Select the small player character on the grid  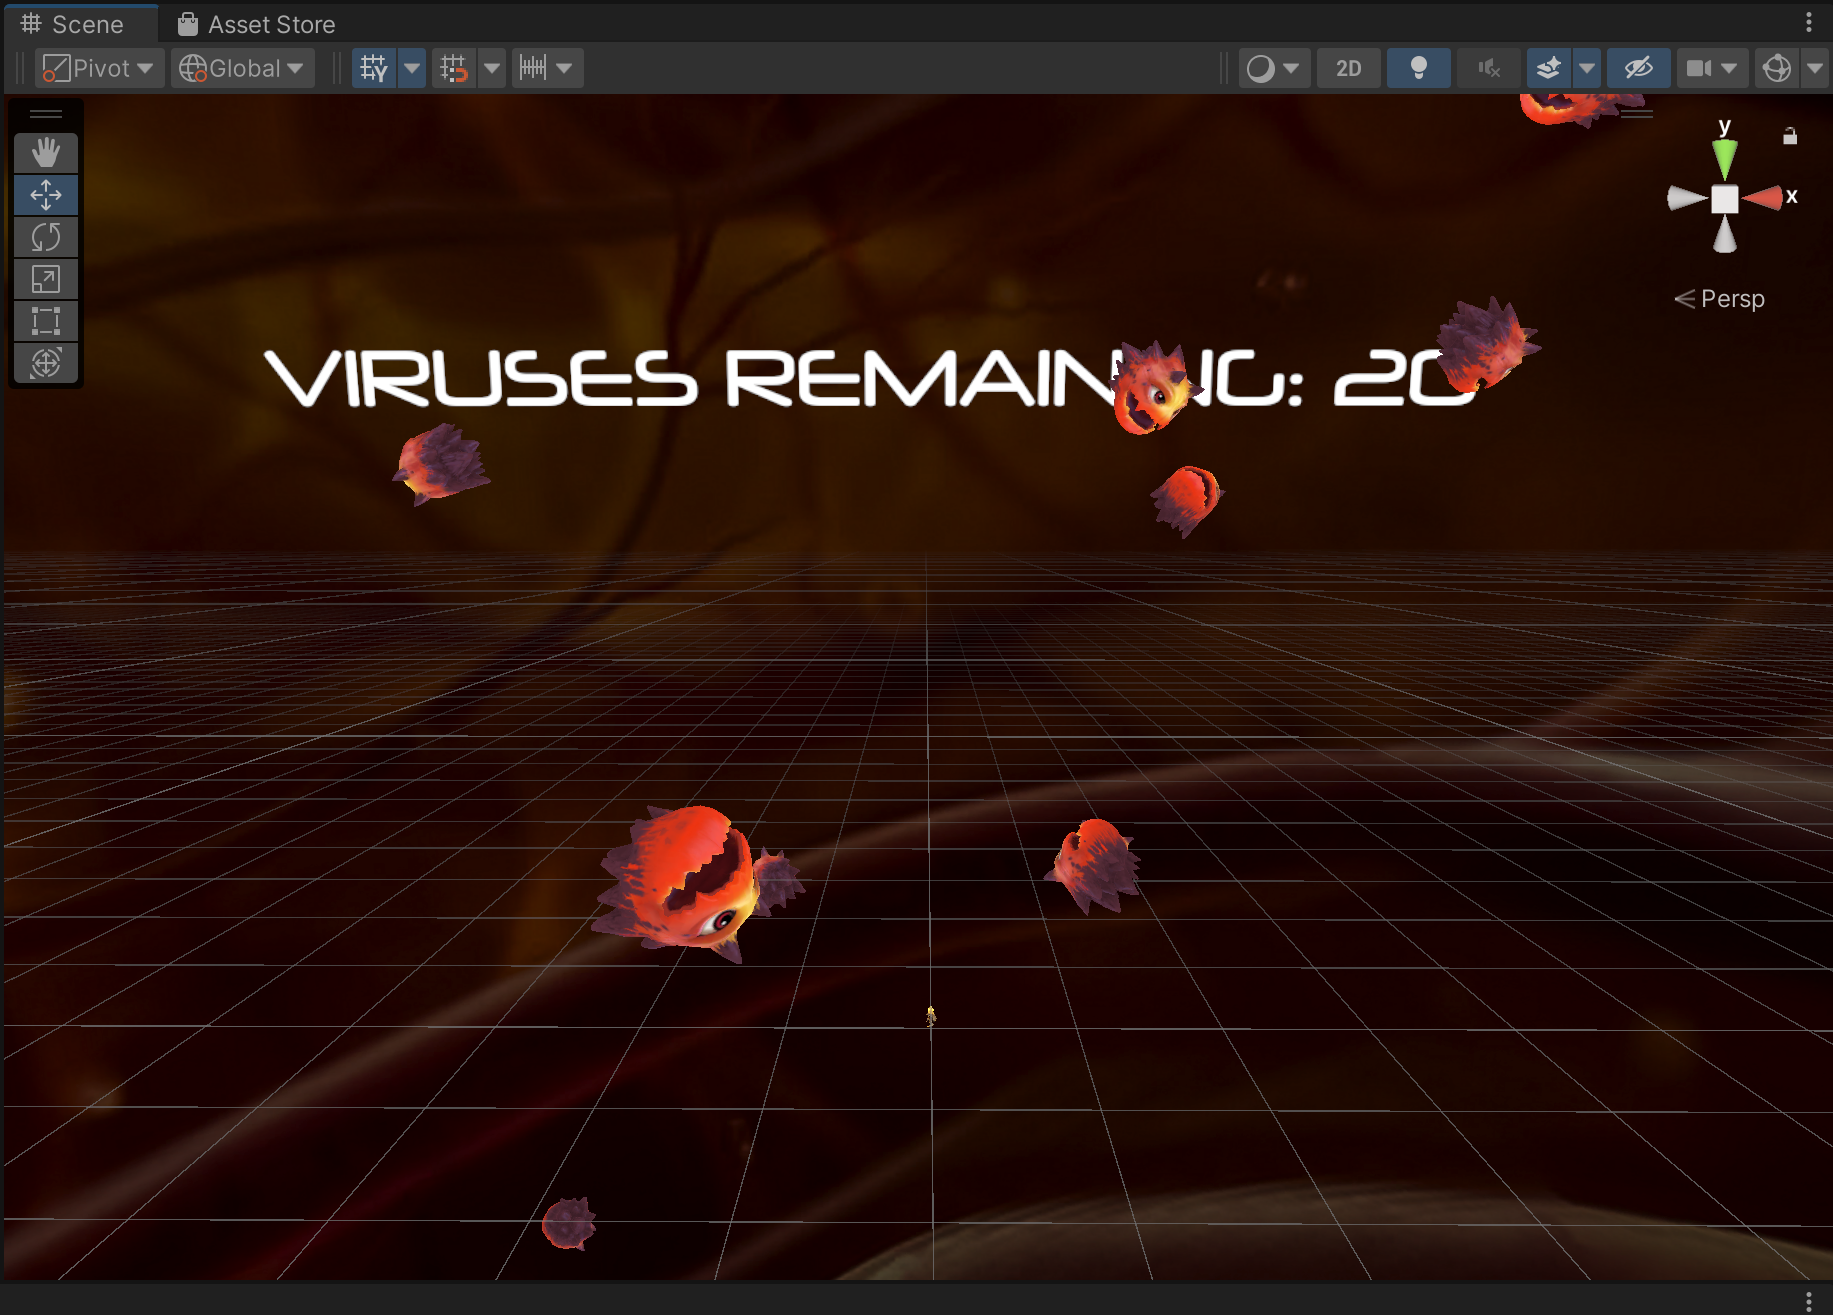pyautogui.click(x=931, y=1016)
